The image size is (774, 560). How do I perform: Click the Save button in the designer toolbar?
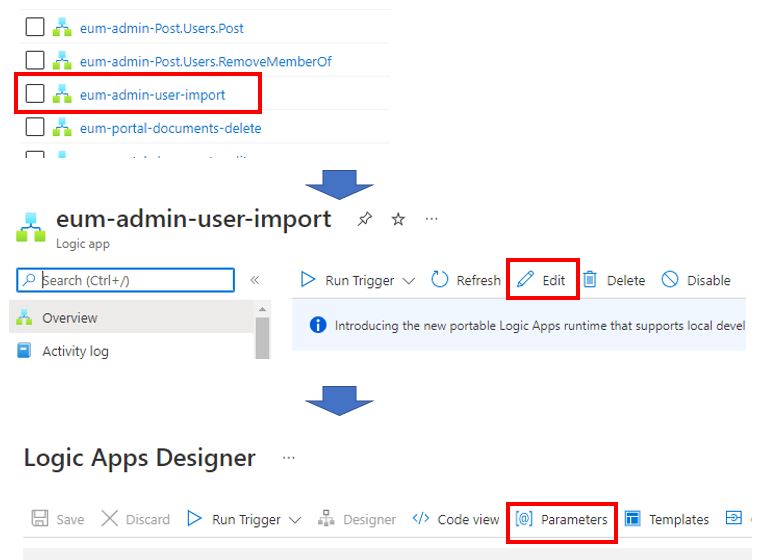57,519
